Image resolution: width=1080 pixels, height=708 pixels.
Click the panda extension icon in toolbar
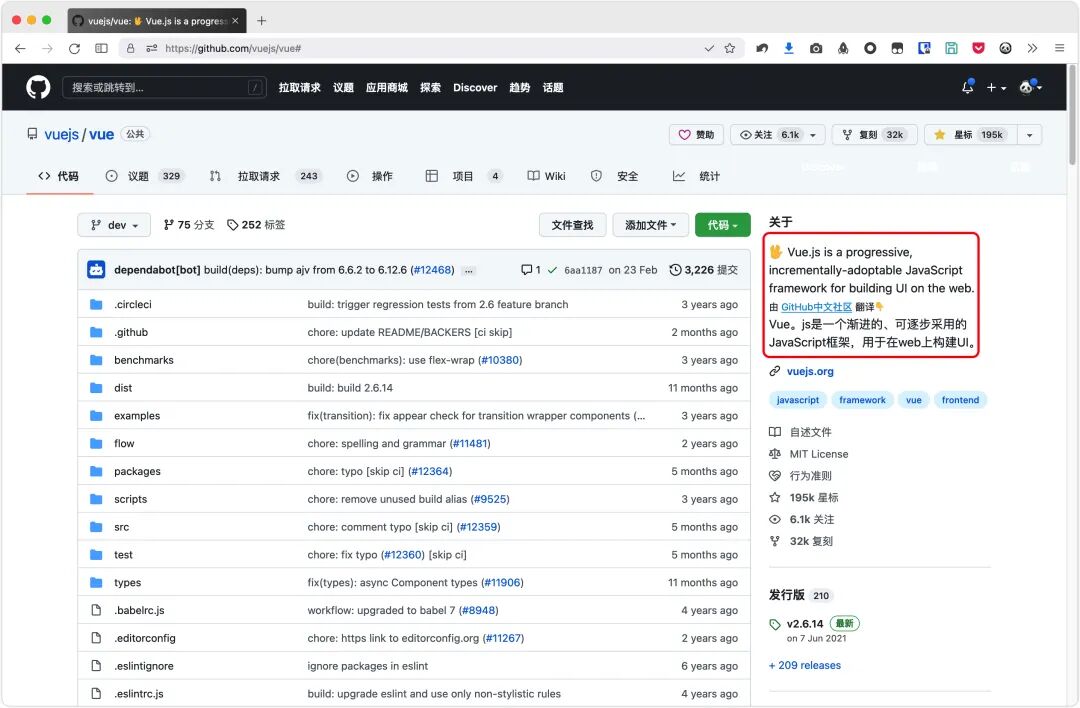[1005, 48]
